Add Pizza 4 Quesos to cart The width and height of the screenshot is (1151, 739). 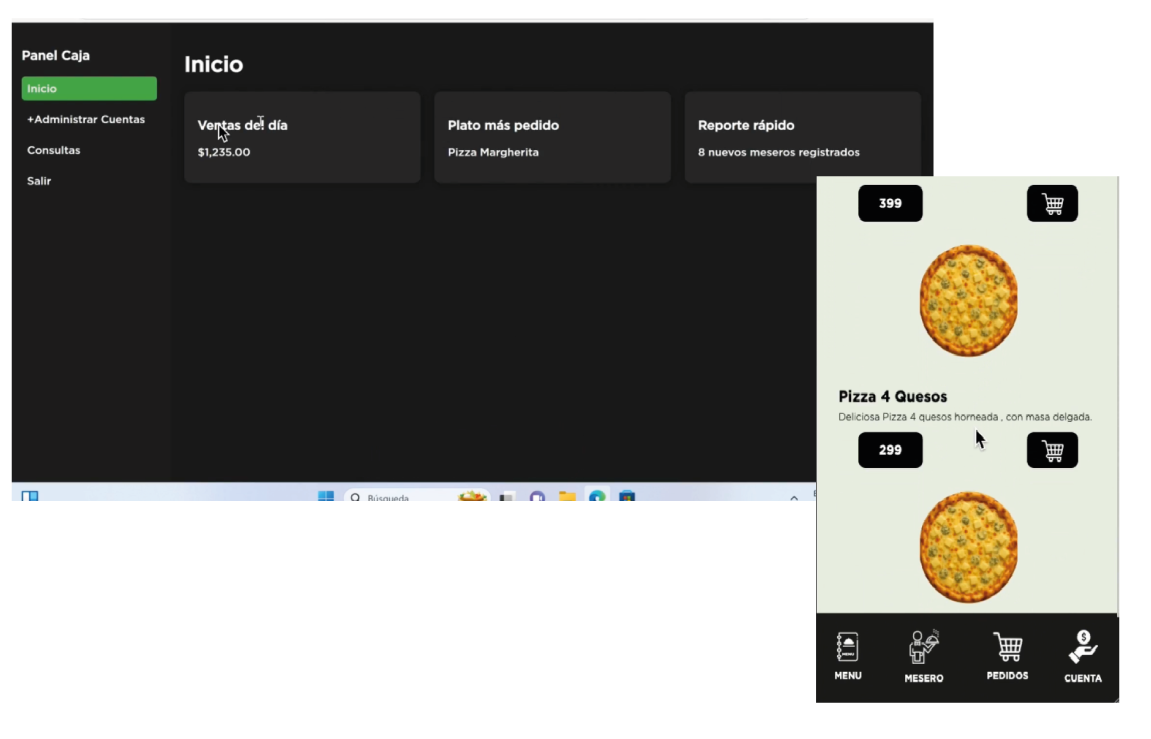coord(1052,450)
